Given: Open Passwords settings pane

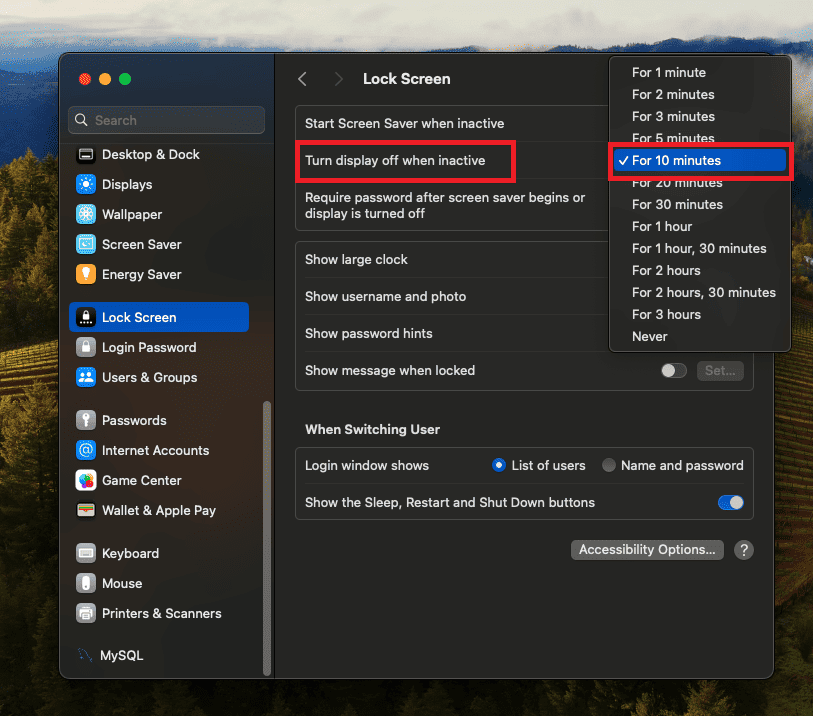Looking at the screenshot, I should coord(159,420).
